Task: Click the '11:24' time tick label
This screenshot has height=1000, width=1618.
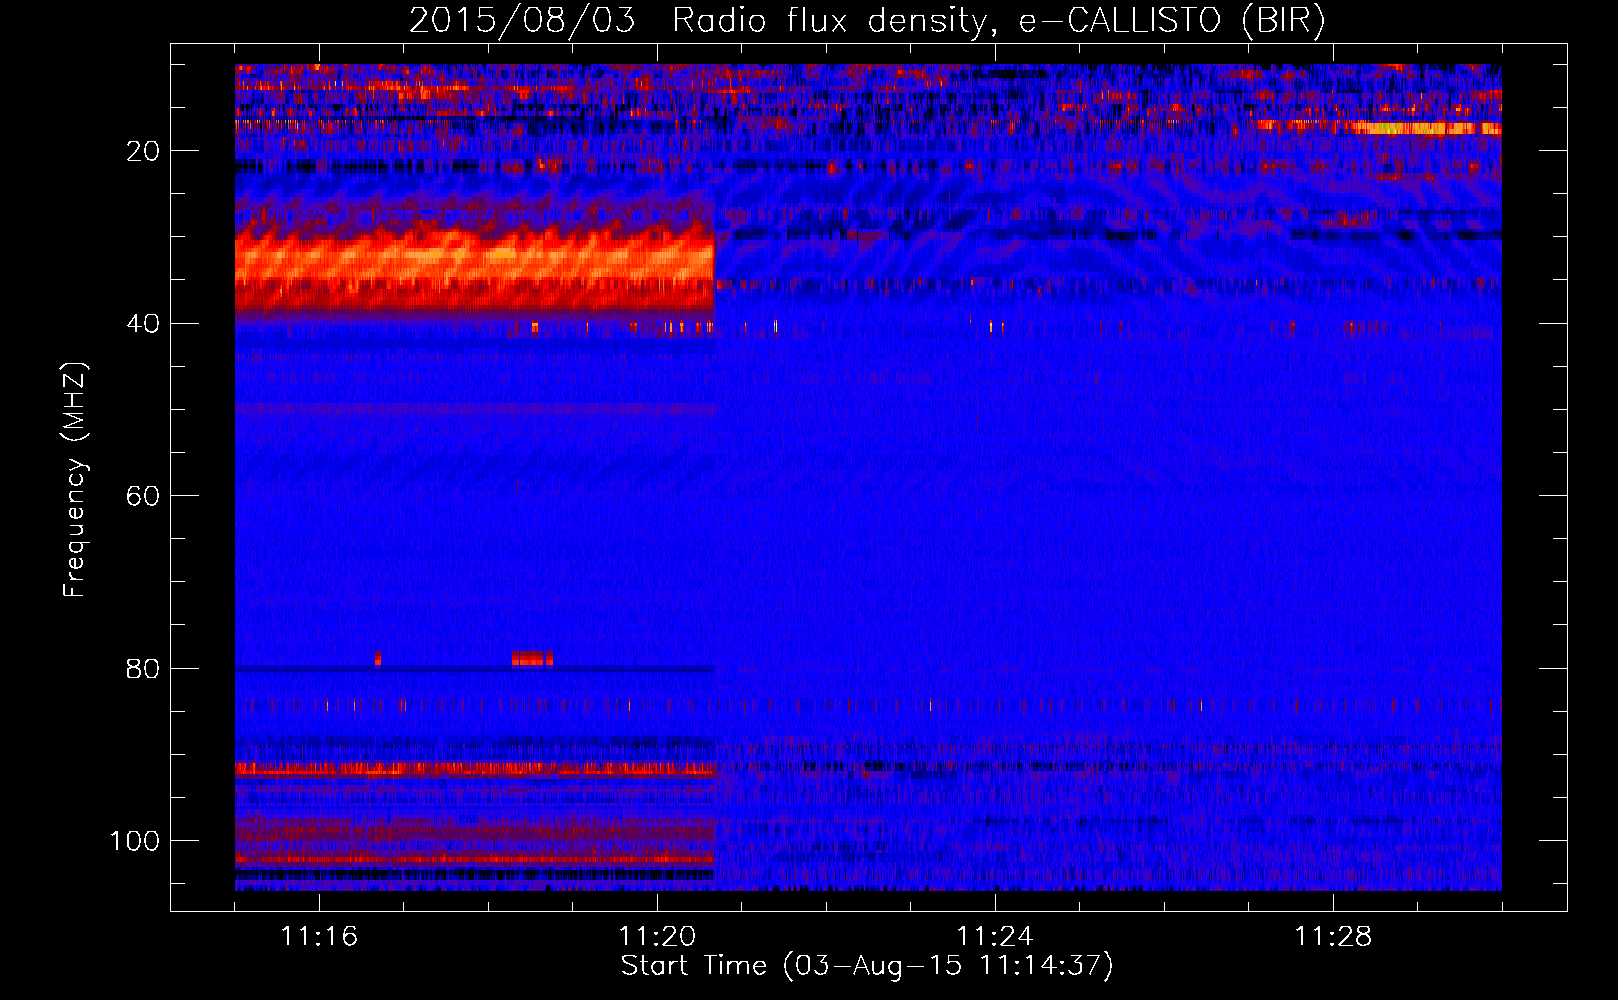Action: point(995,937)
